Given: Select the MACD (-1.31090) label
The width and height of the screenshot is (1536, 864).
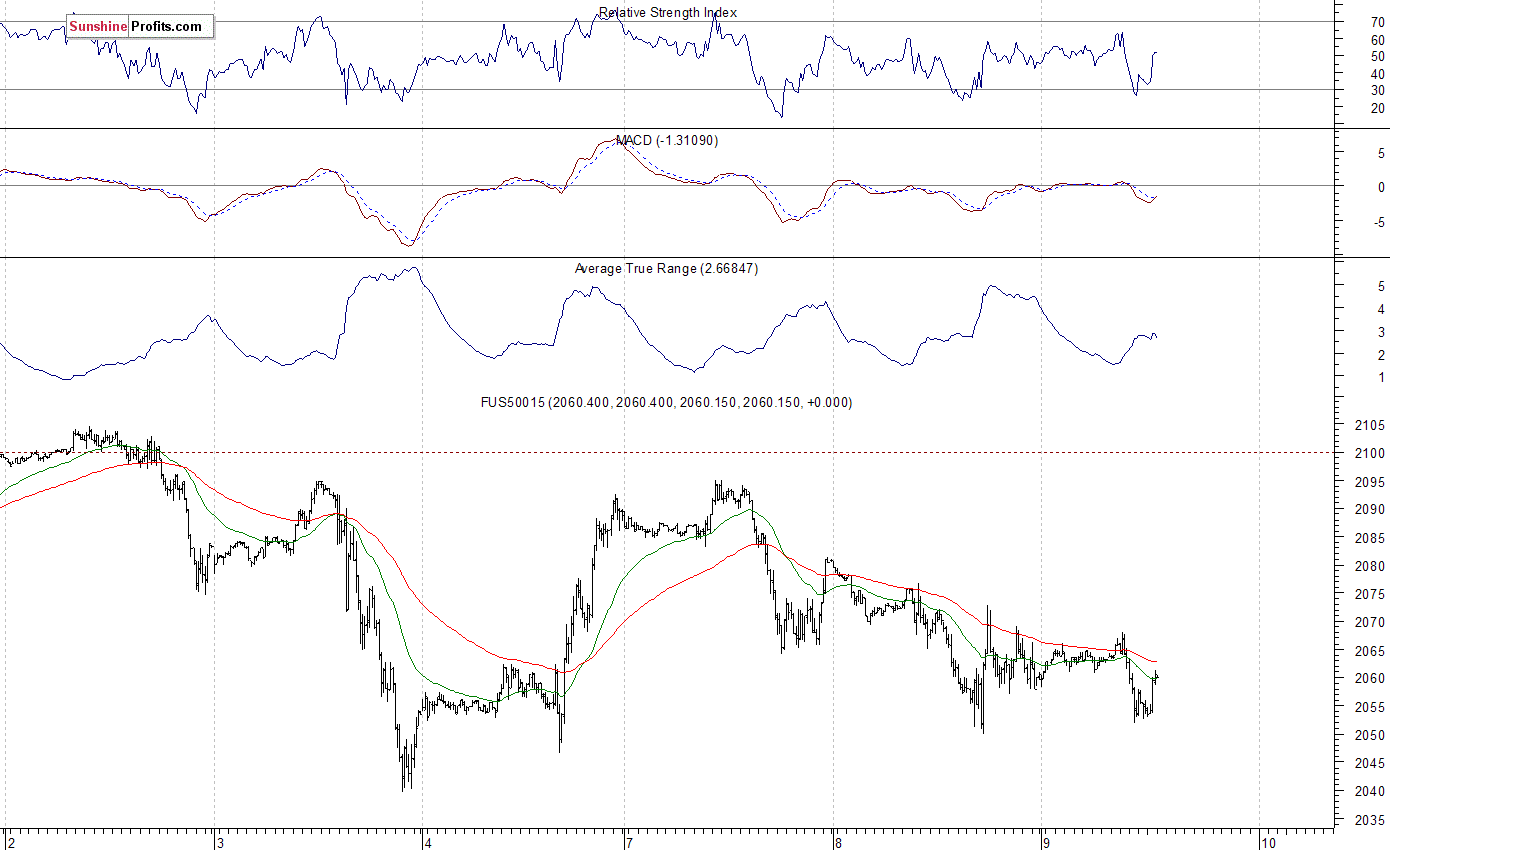Looking at the screenshot, I should click(x=667, y=141).
